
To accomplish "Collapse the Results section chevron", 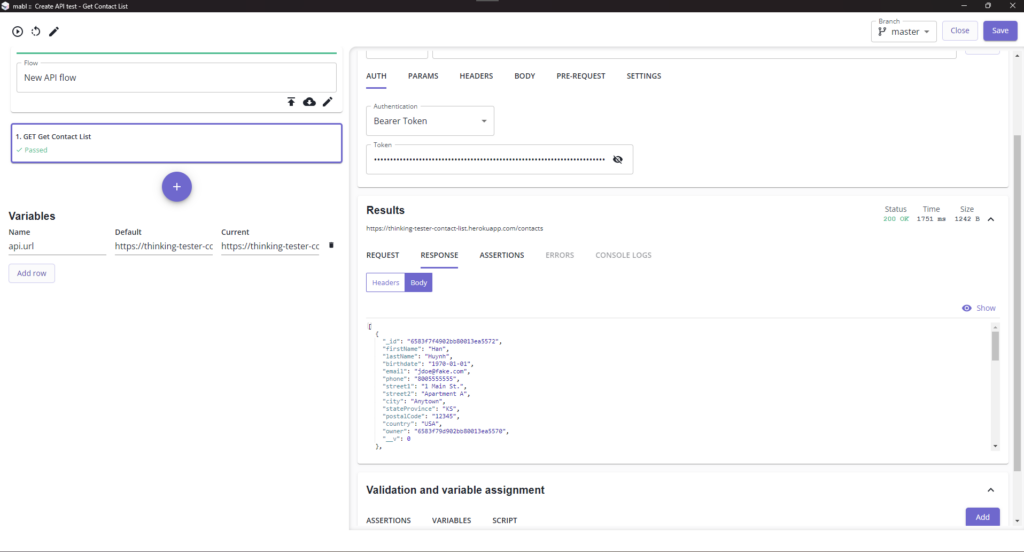I will (990, 218).
